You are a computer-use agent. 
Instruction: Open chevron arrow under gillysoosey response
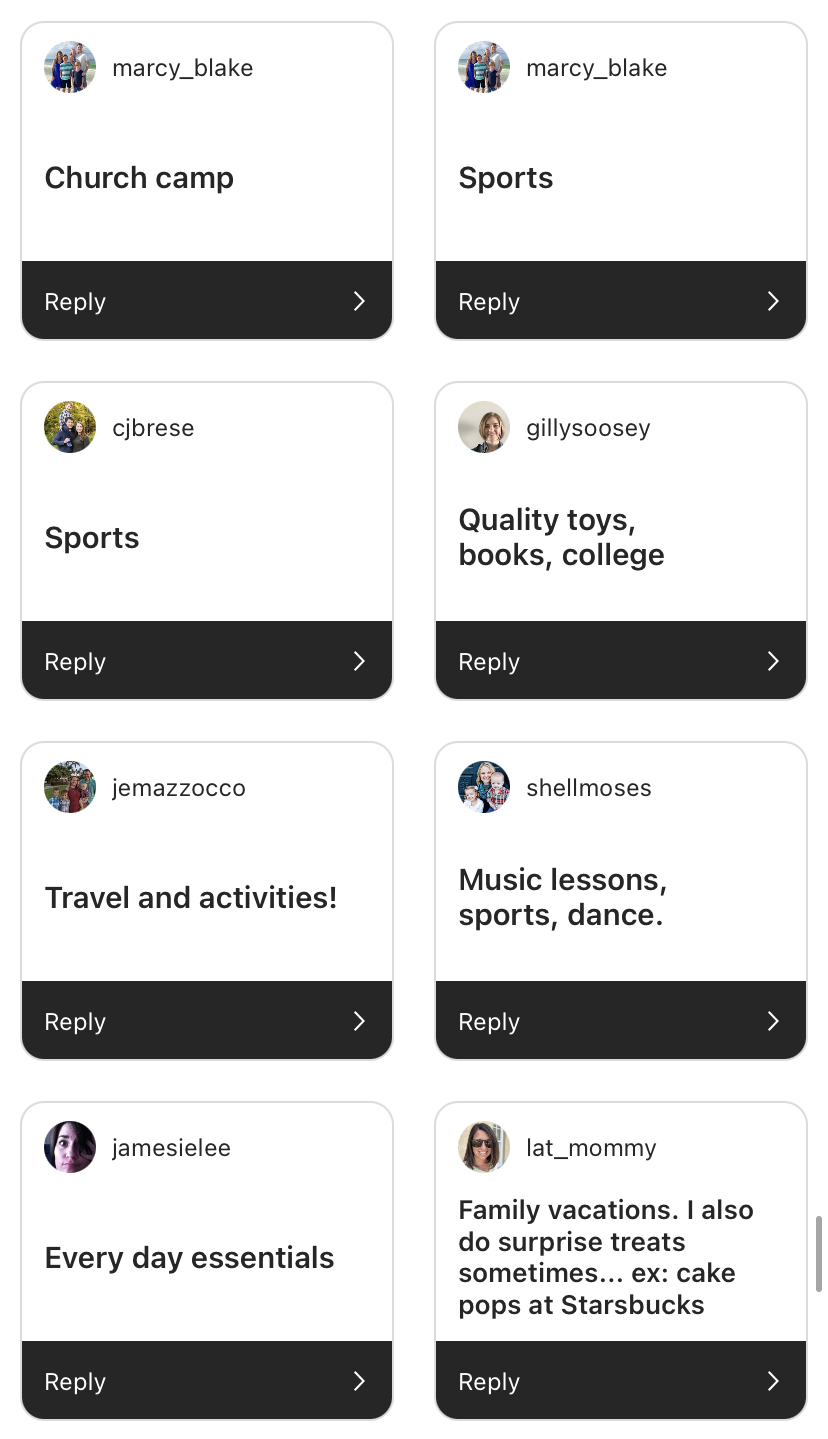(773, 661)
